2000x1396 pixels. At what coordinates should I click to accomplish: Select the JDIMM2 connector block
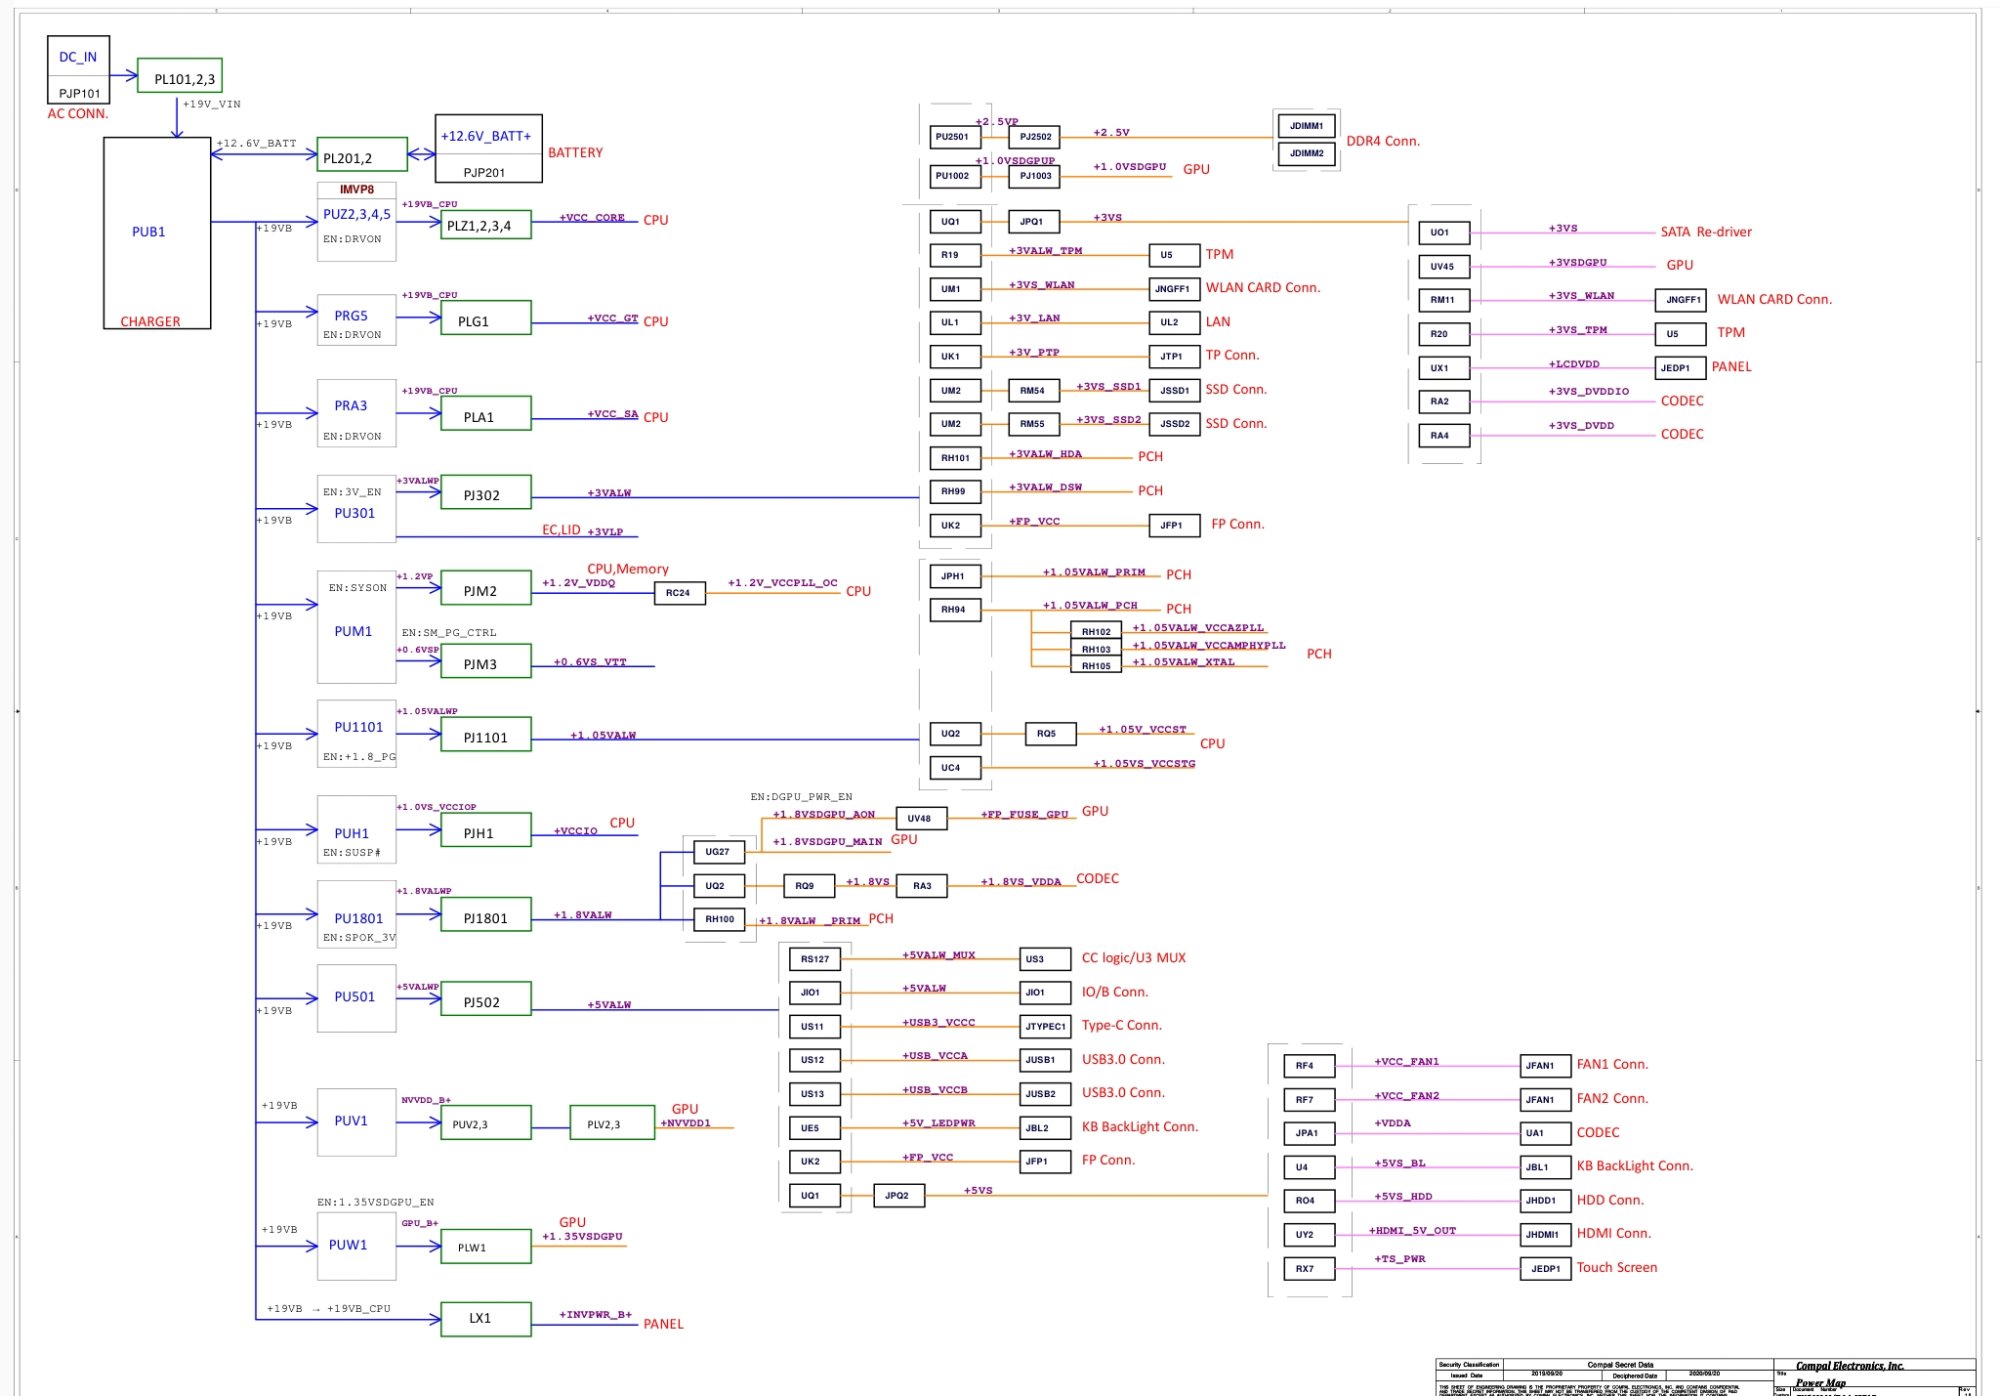(1306, 154)
